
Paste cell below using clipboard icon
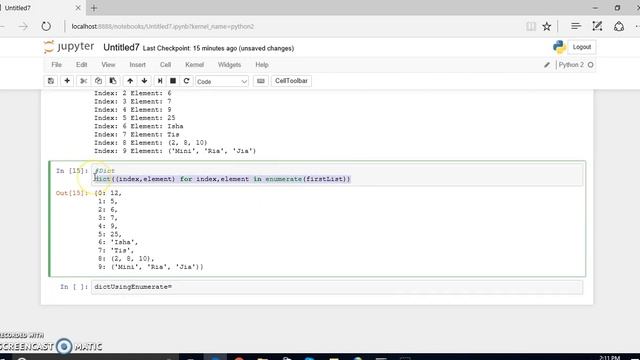point(113,81)
